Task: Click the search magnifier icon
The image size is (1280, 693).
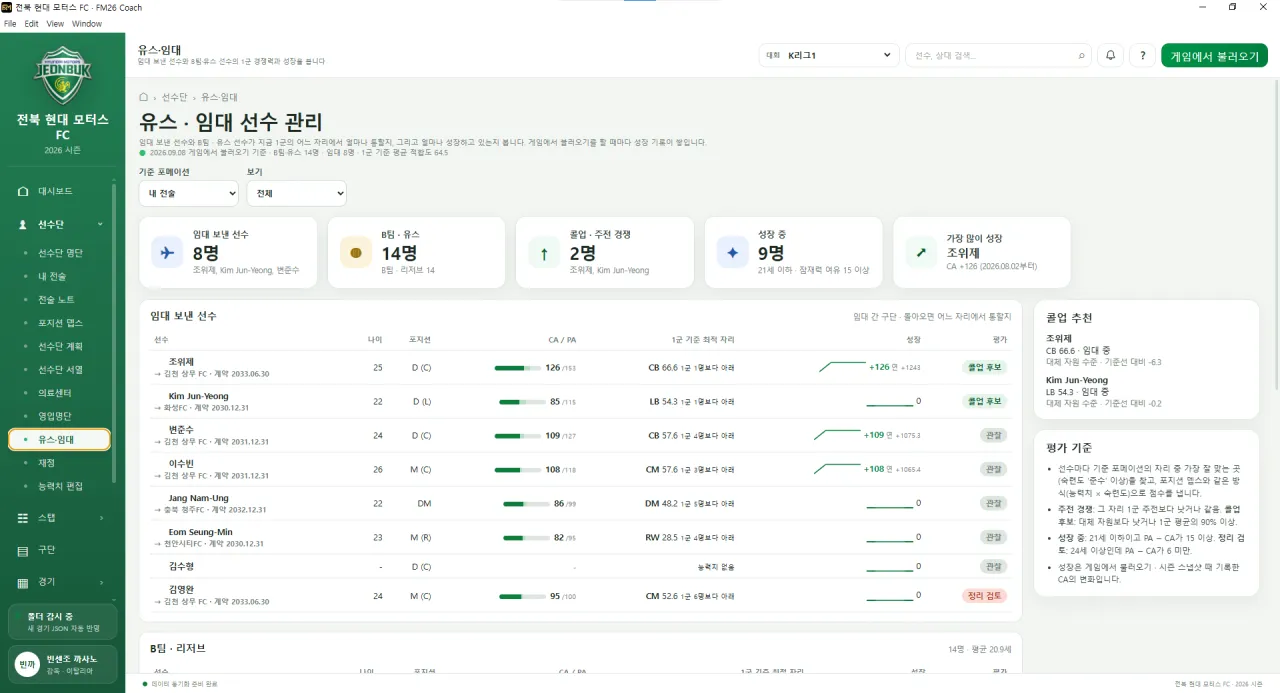Action: tap(1081, 56)
